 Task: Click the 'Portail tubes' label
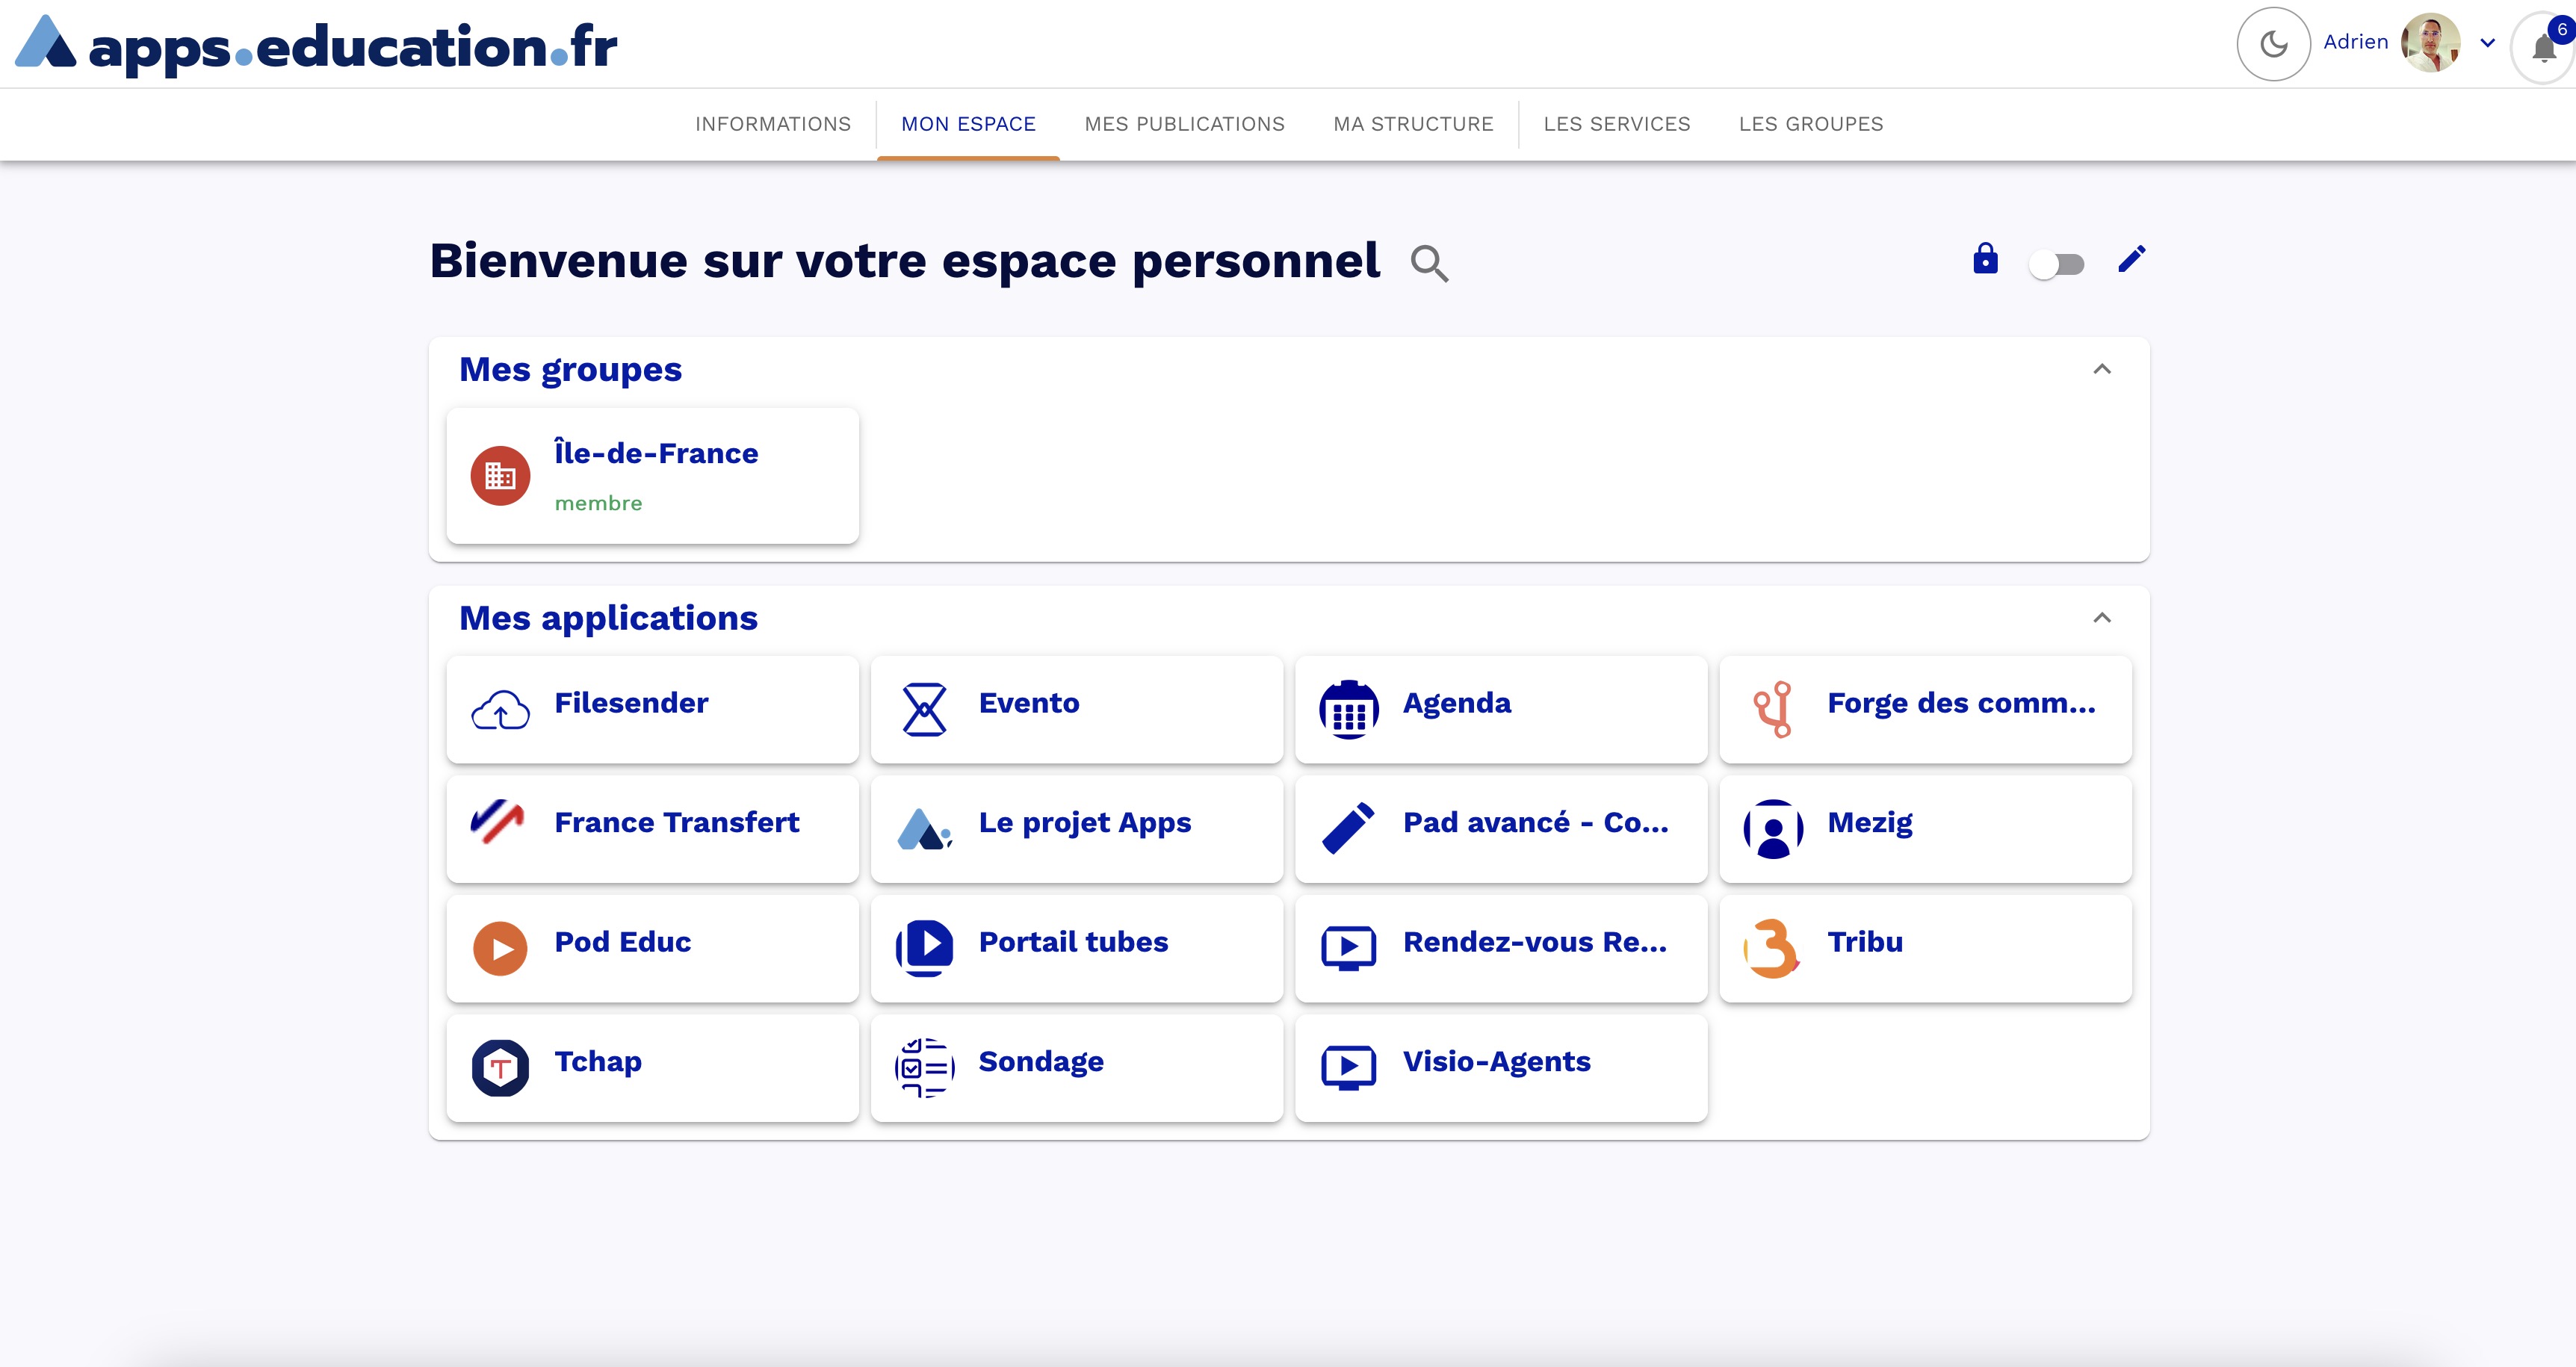pos(1073,942)
